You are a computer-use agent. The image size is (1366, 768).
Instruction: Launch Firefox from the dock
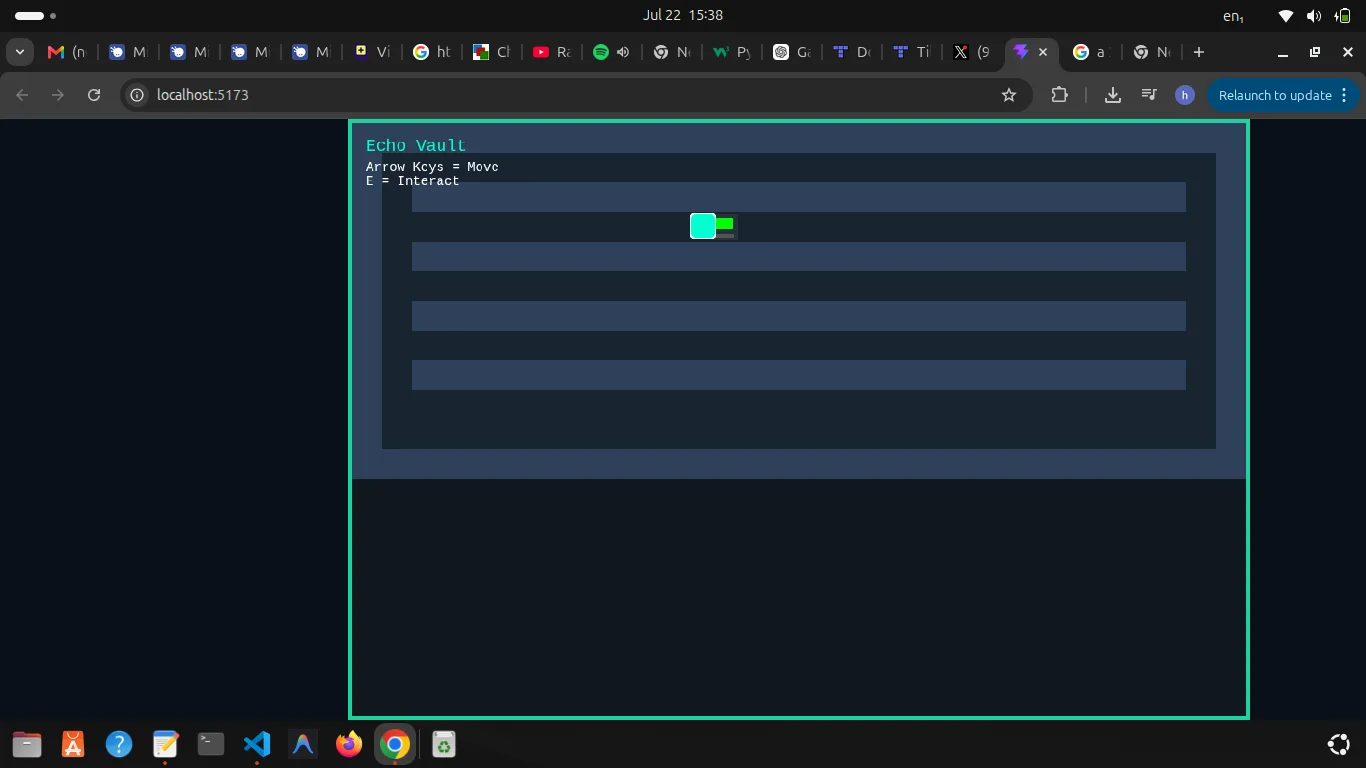pos(349,744)
